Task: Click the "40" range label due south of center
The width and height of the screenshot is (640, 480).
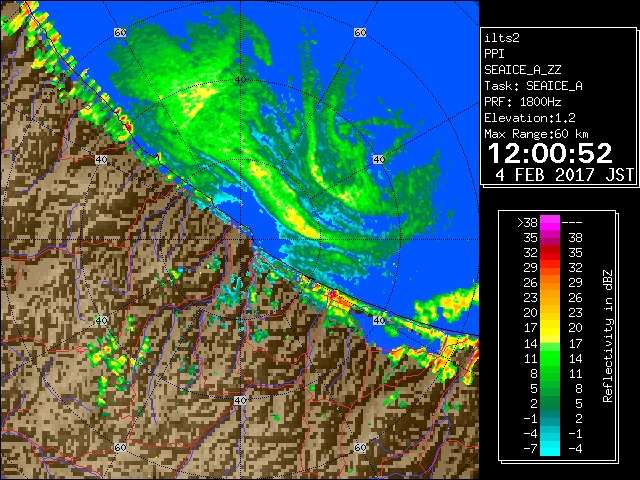Action: (240, 400)
